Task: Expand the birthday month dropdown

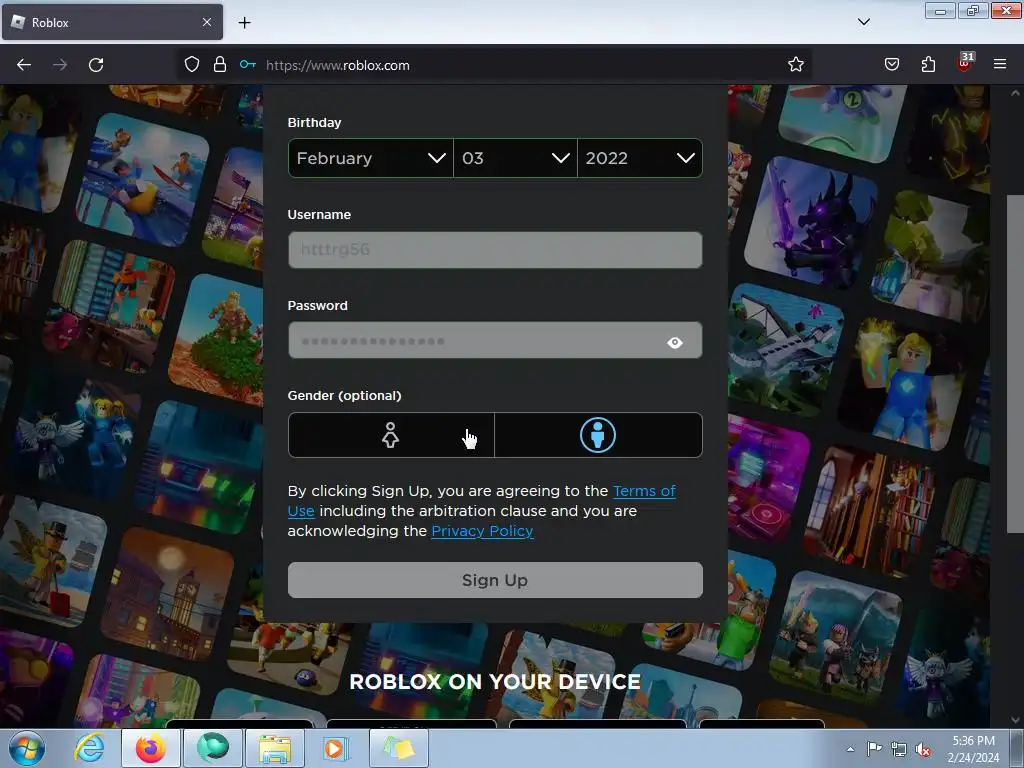Action: pyautogui.click(x=371, y=158)
